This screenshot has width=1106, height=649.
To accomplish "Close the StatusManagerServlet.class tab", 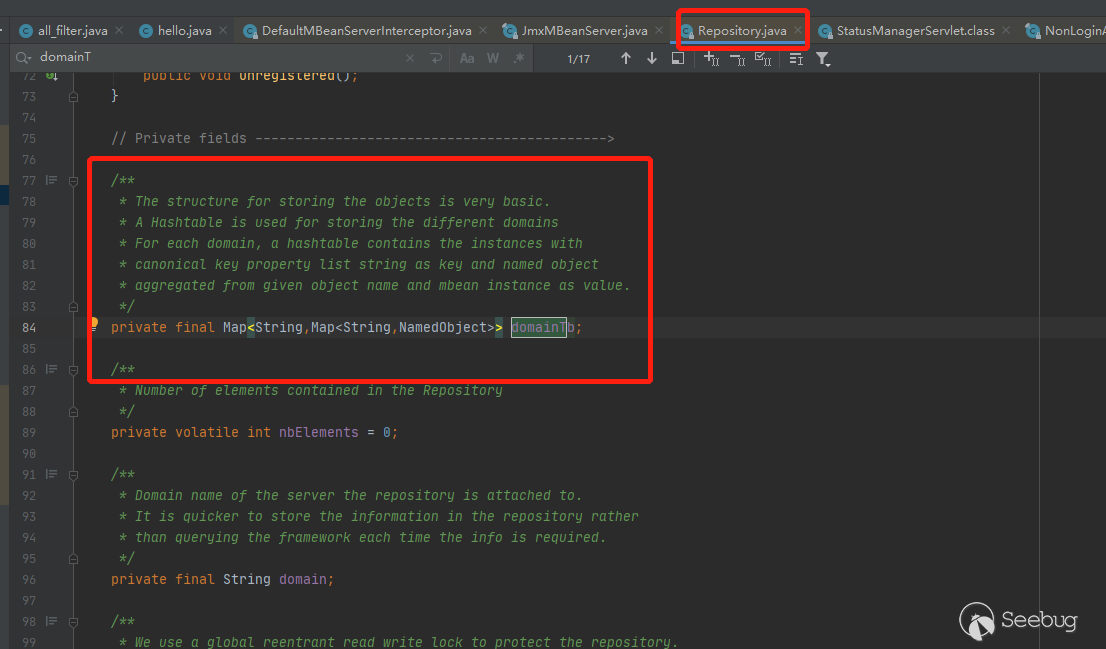I will [x=1006, y=30].
